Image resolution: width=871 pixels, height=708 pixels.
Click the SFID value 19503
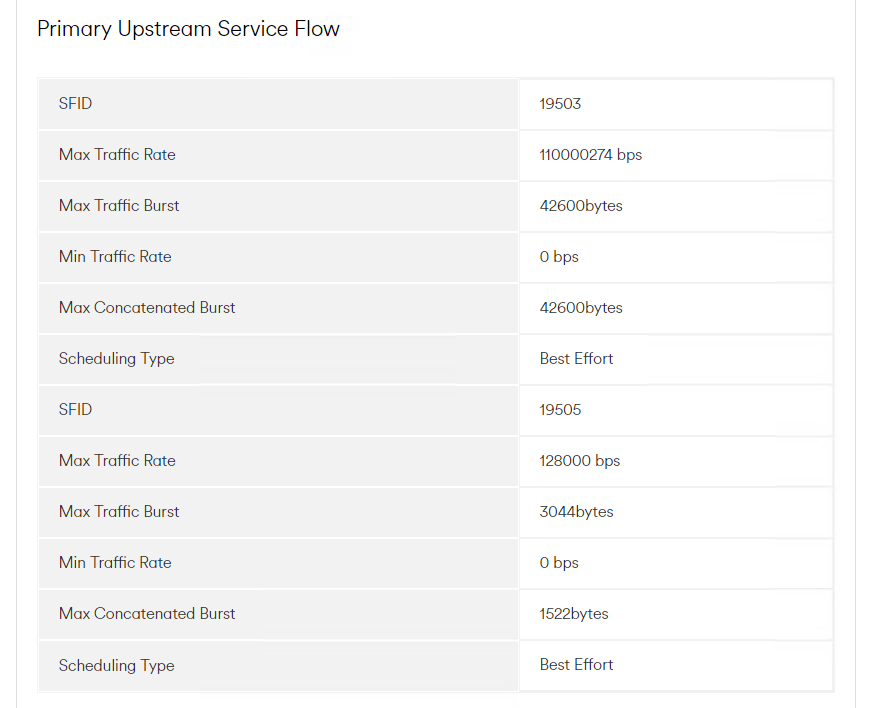coord(560,104)
